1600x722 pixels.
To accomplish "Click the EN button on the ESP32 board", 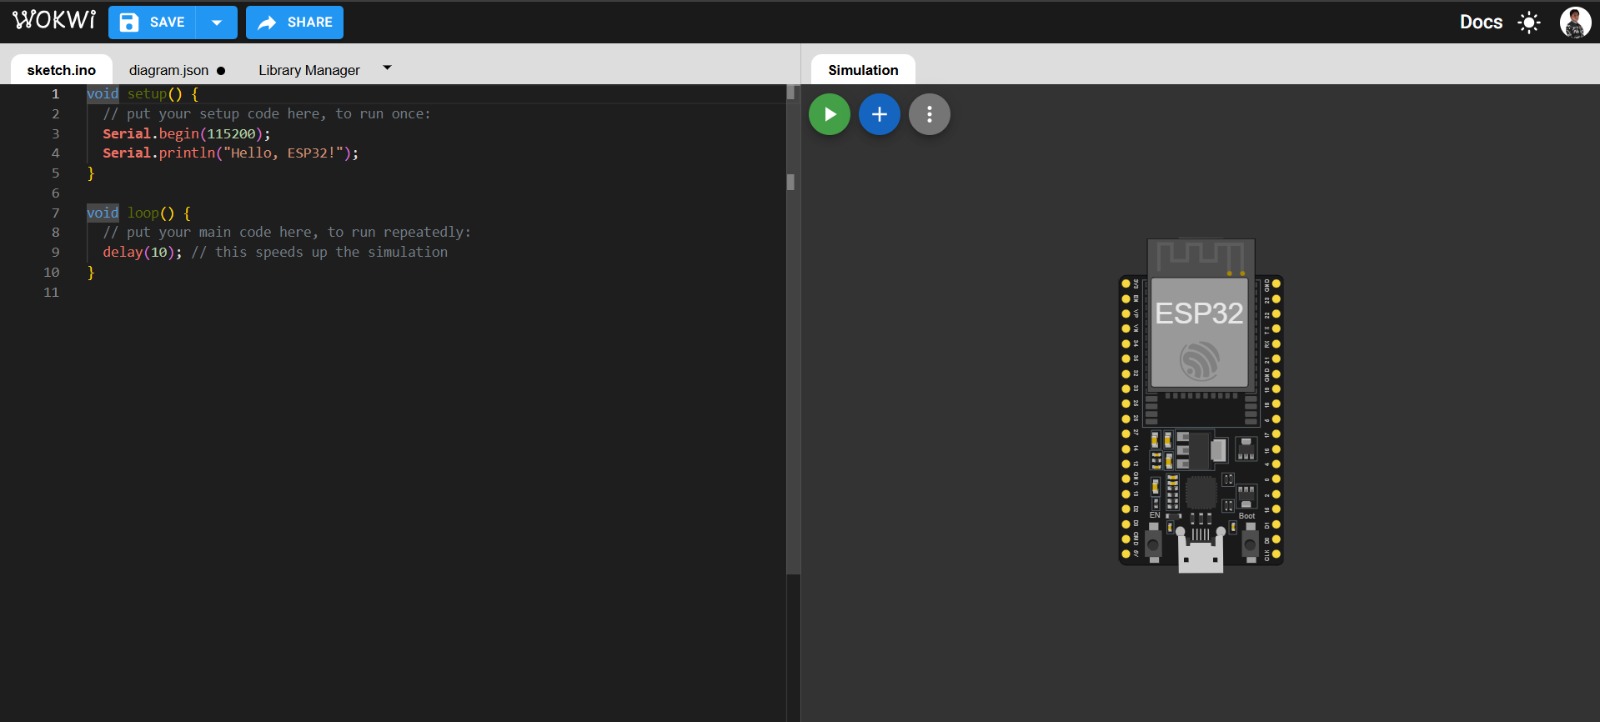I will click(1153, 544).
